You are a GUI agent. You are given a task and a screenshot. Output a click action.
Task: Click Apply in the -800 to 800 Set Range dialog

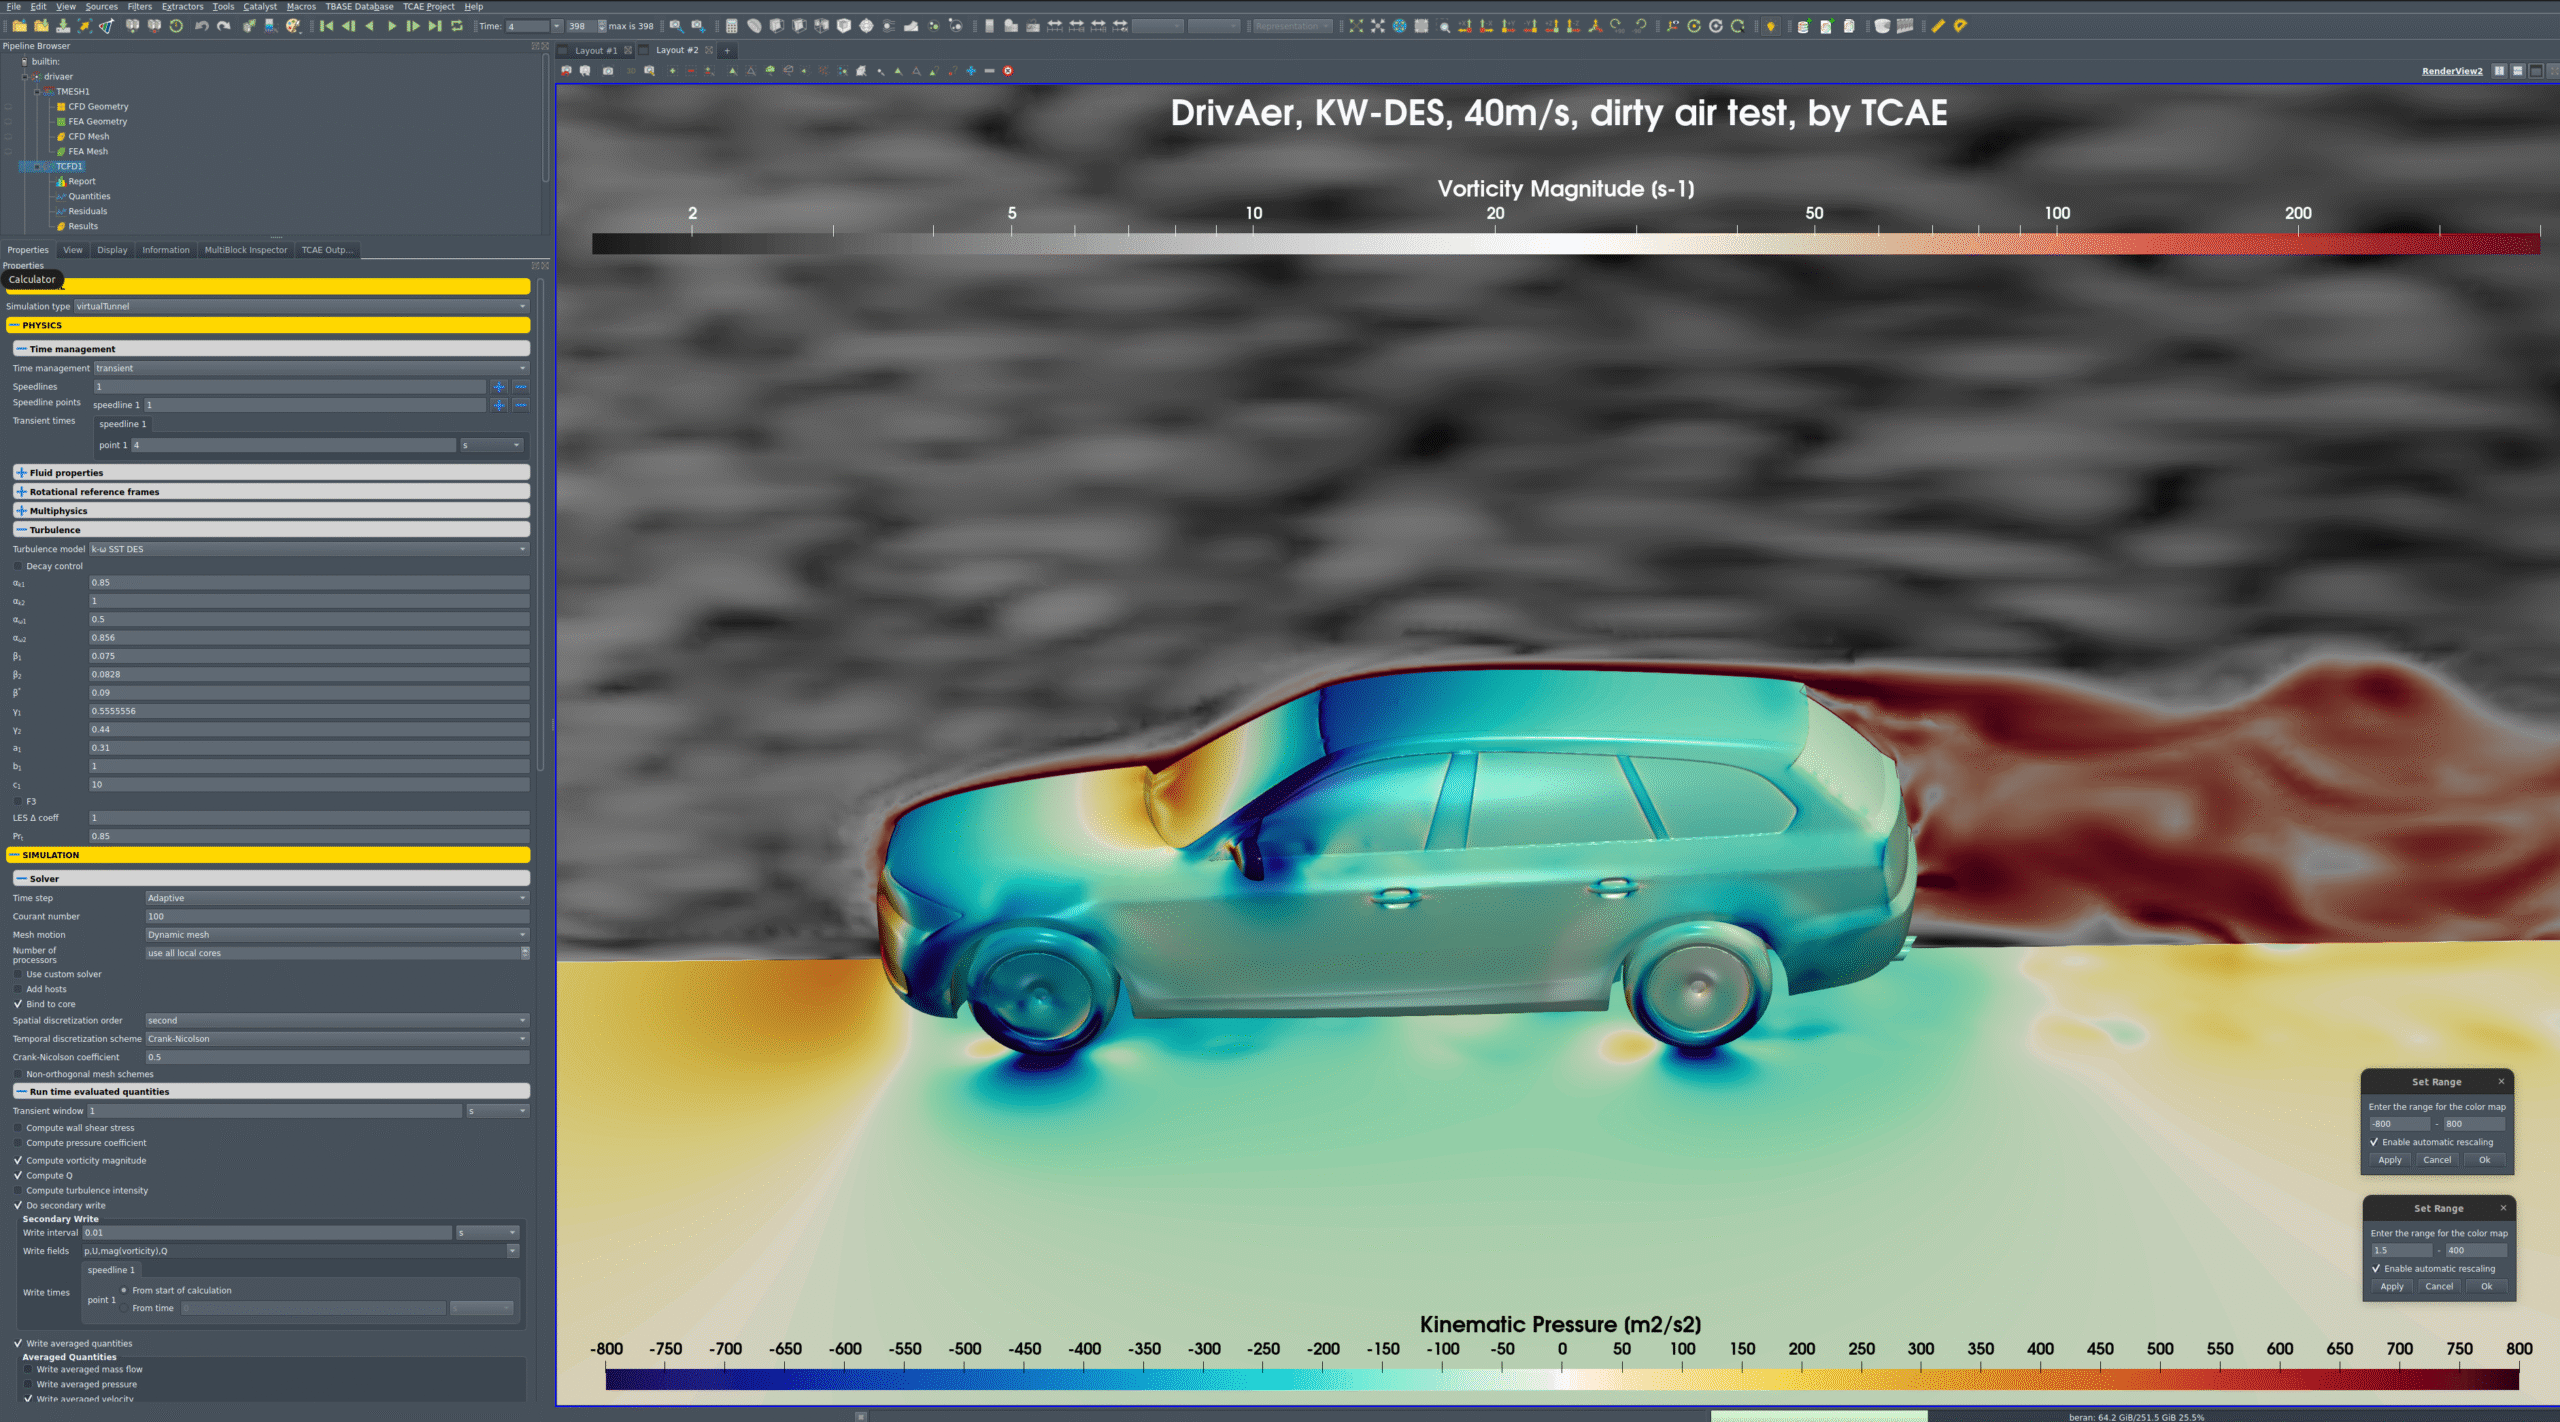[2389, 1160]
